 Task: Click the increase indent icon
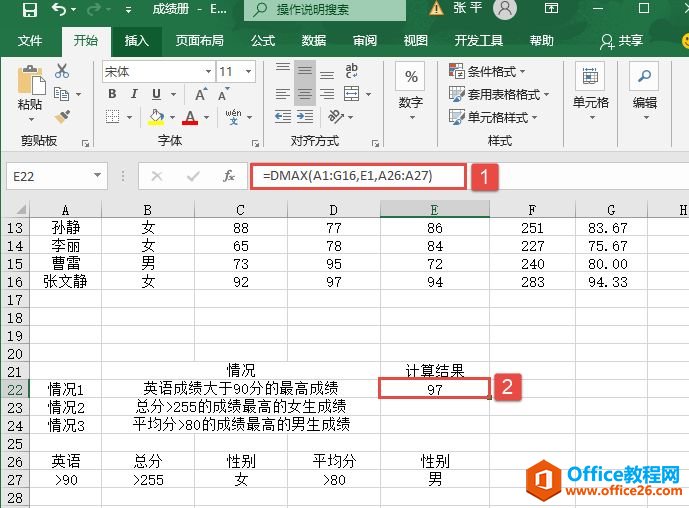pyautogui.click(x=305, y=117)
